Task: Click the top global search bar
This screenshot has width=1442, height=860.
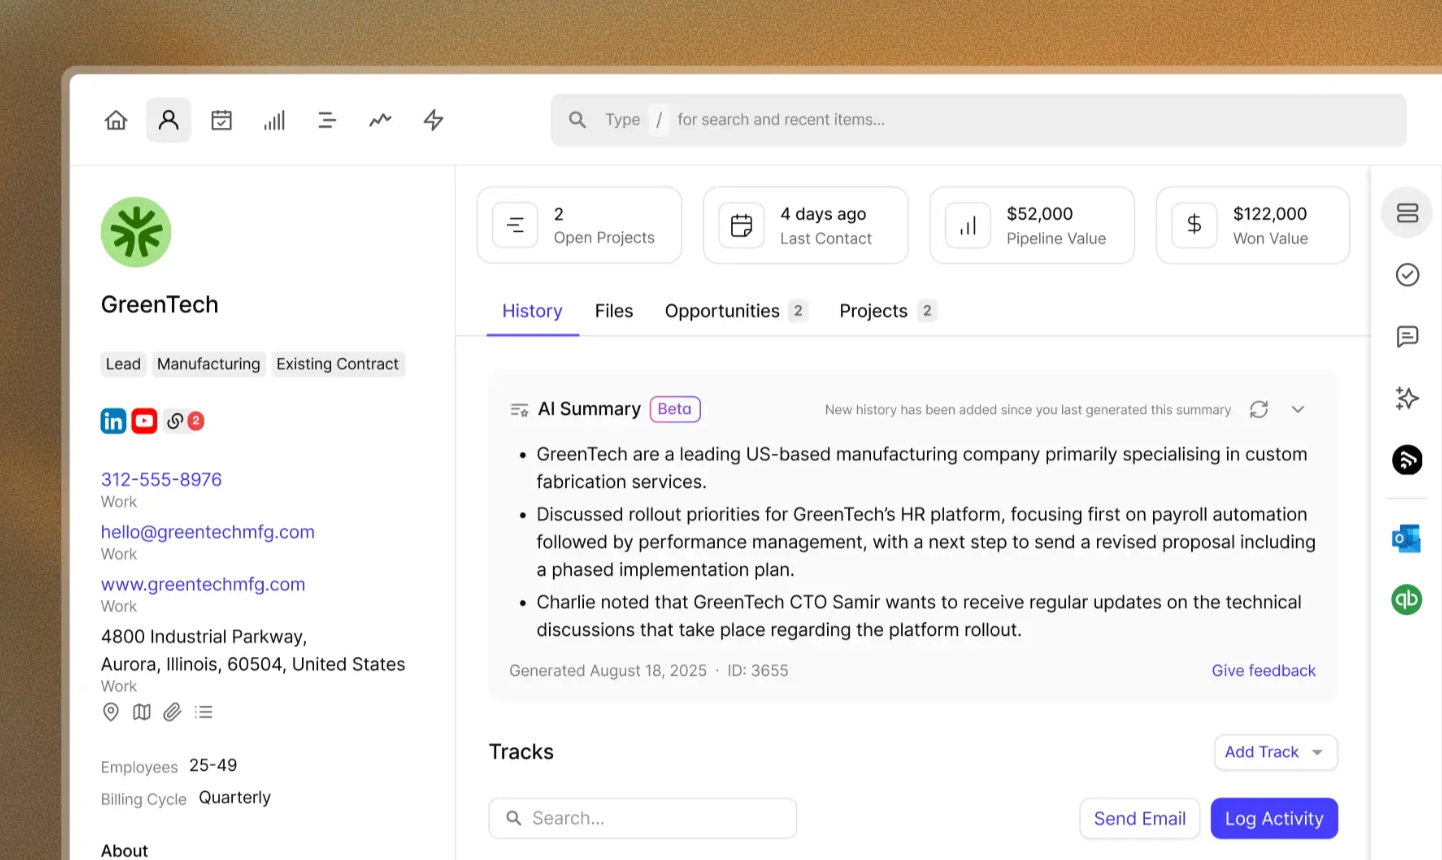Action: 978,120
